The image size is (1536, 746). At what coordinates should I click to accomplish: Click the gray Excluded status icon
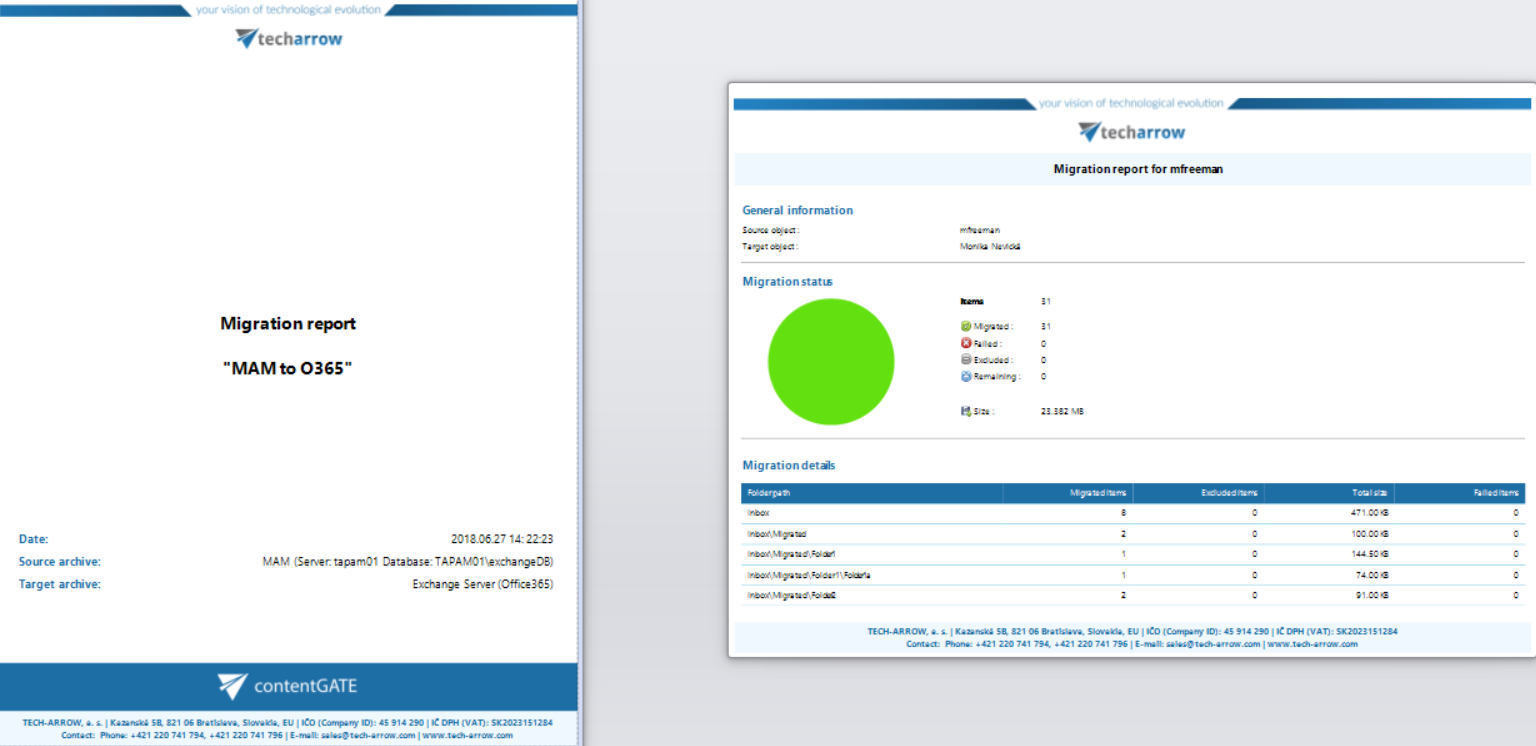[x=966, y=360]
